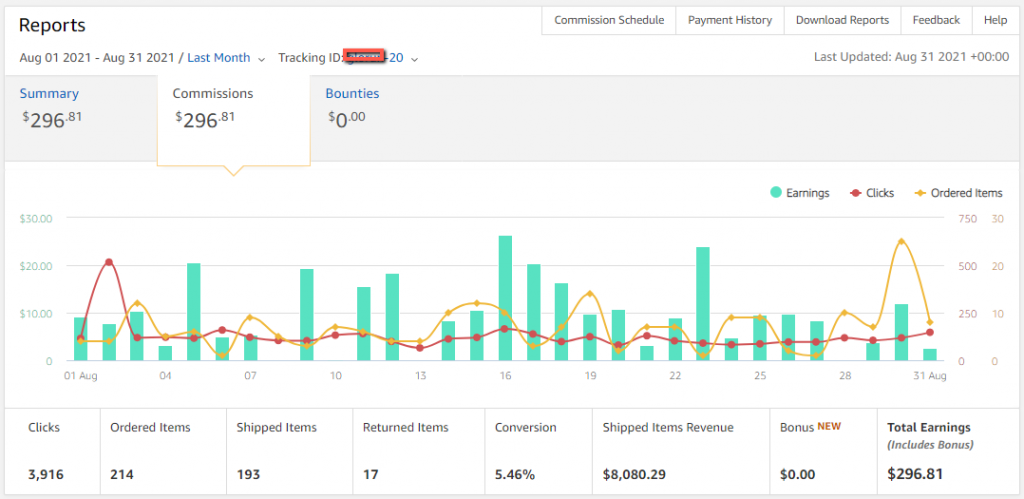Toggle the Ordered Items legend item

tap(958, 193)
